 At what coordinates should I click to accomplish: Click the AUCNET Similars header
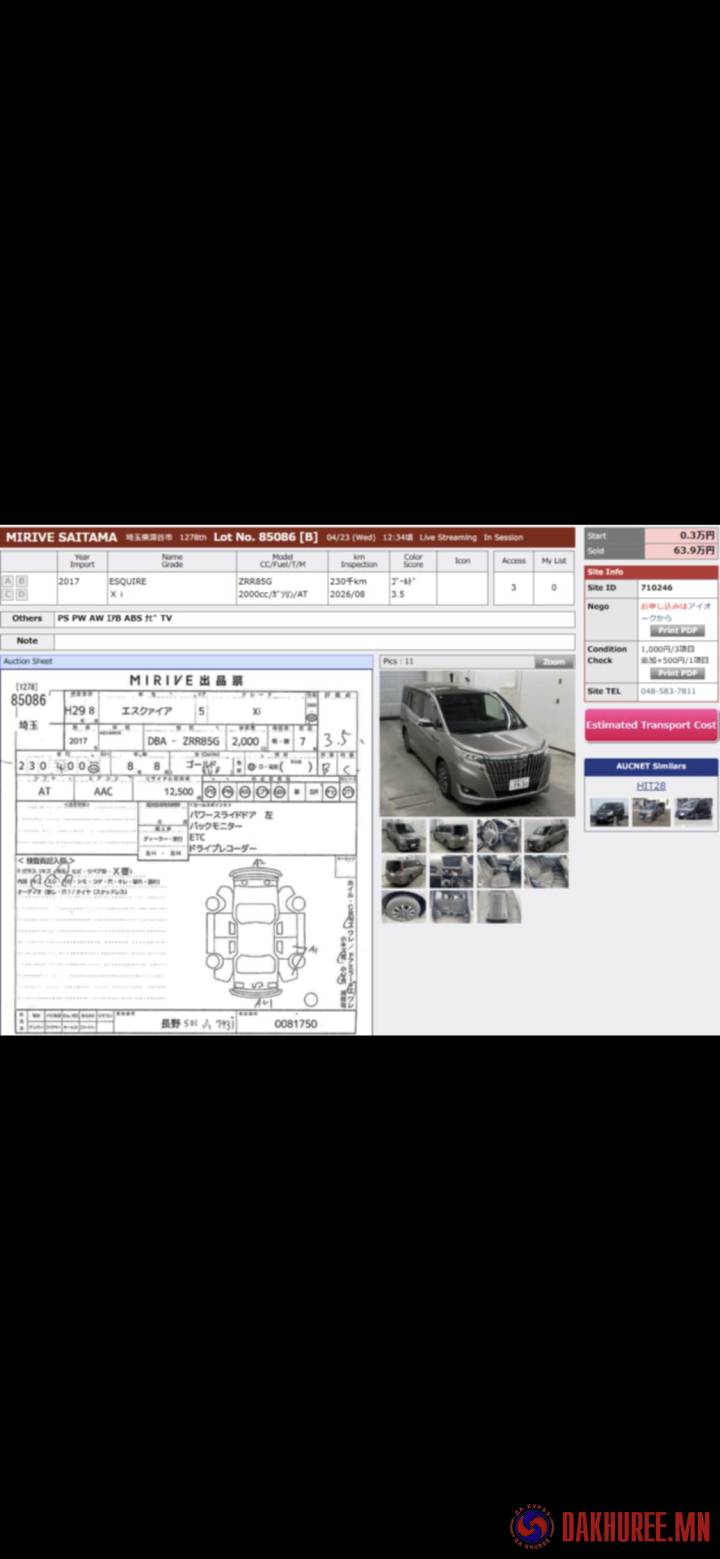(x=651, y=766)
